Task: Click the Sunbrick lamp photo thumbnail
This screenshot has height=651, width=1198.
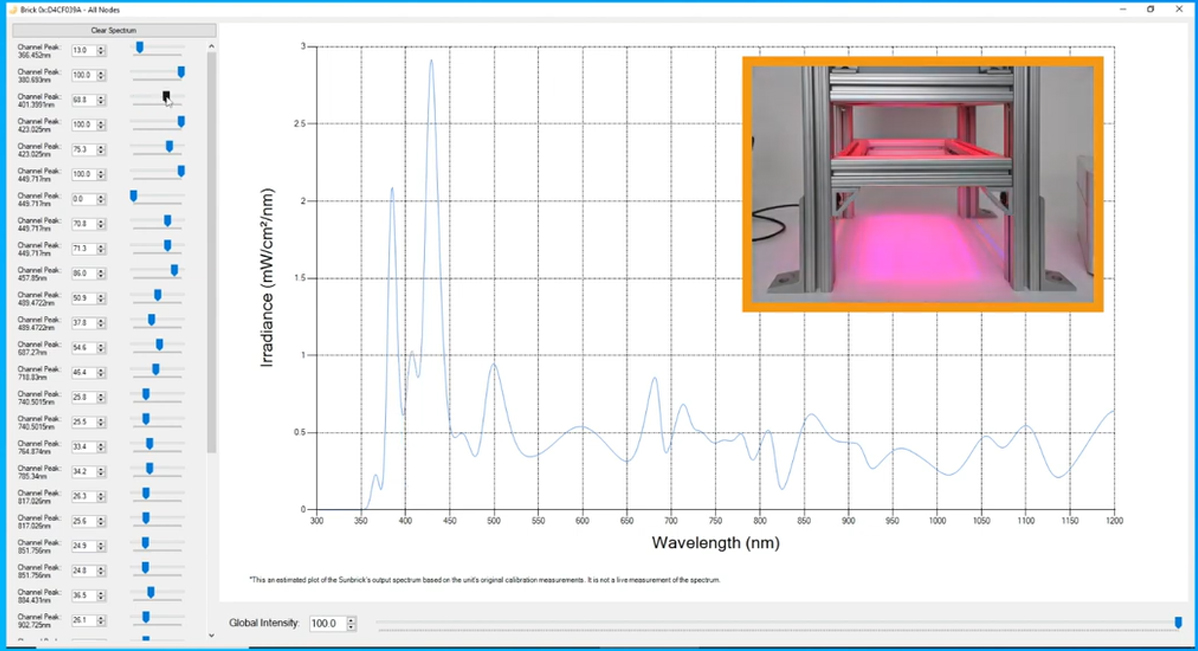Action: tap(923, 184)
